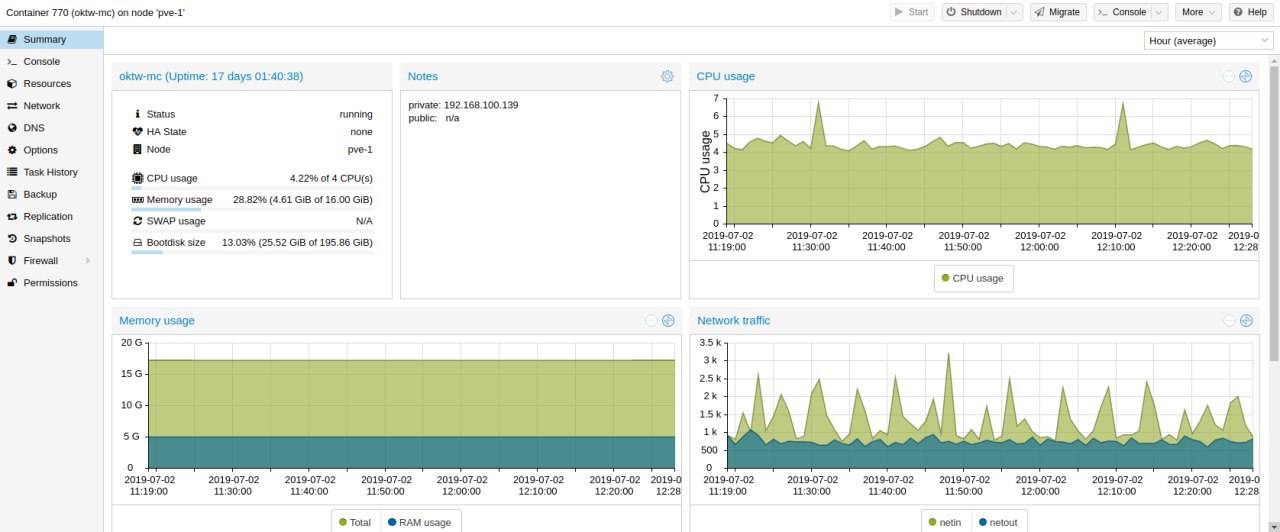Open the Notes settings gear icon

pos(667,76)
